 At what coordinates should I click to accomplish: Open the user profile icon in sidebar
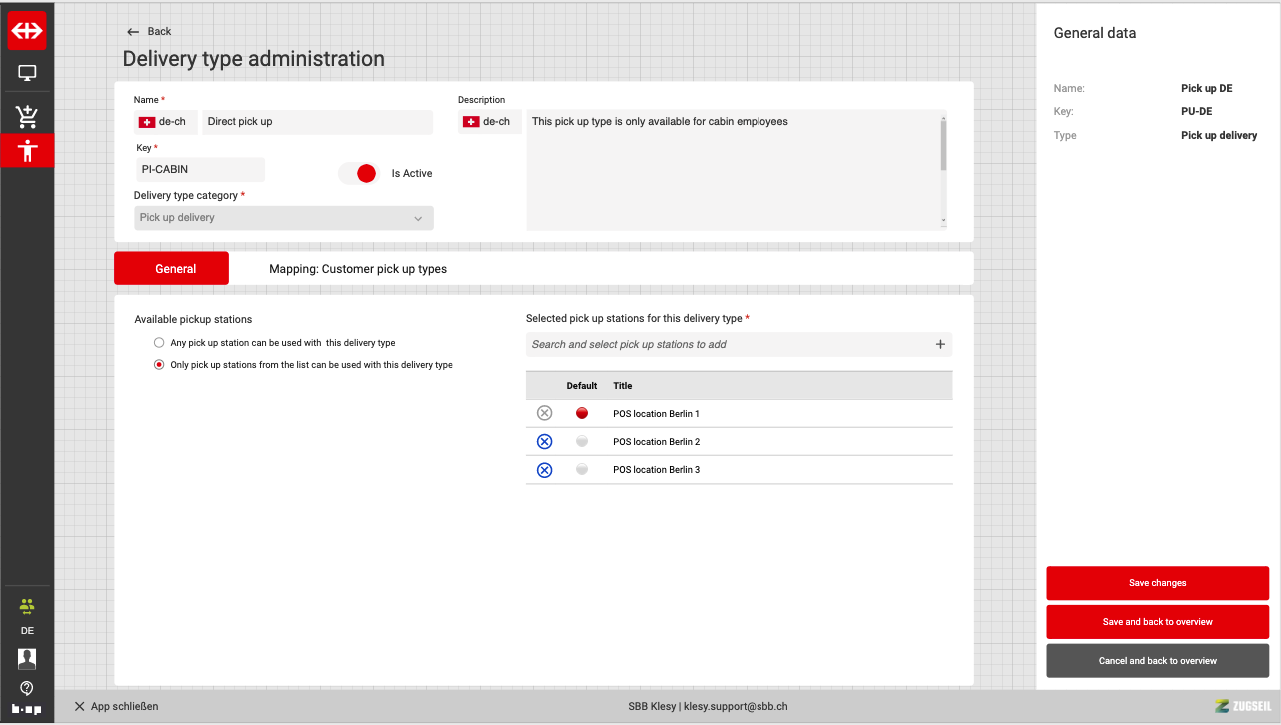click(27, 658)
